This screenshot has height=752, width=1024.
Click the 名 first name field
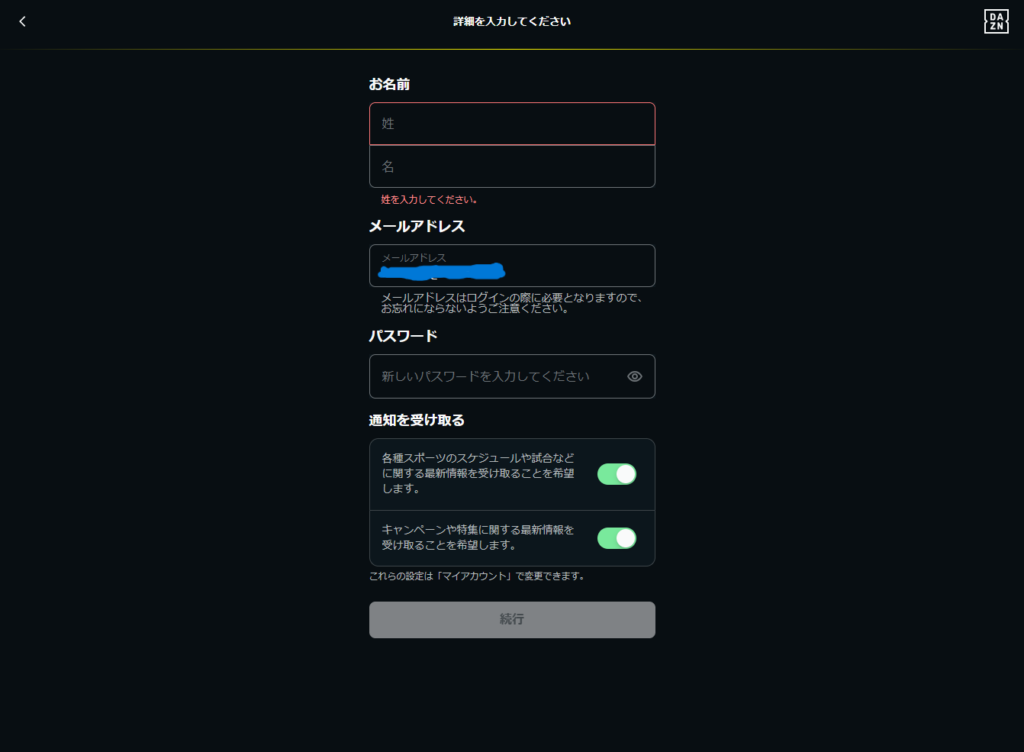[x=512, y=166]
